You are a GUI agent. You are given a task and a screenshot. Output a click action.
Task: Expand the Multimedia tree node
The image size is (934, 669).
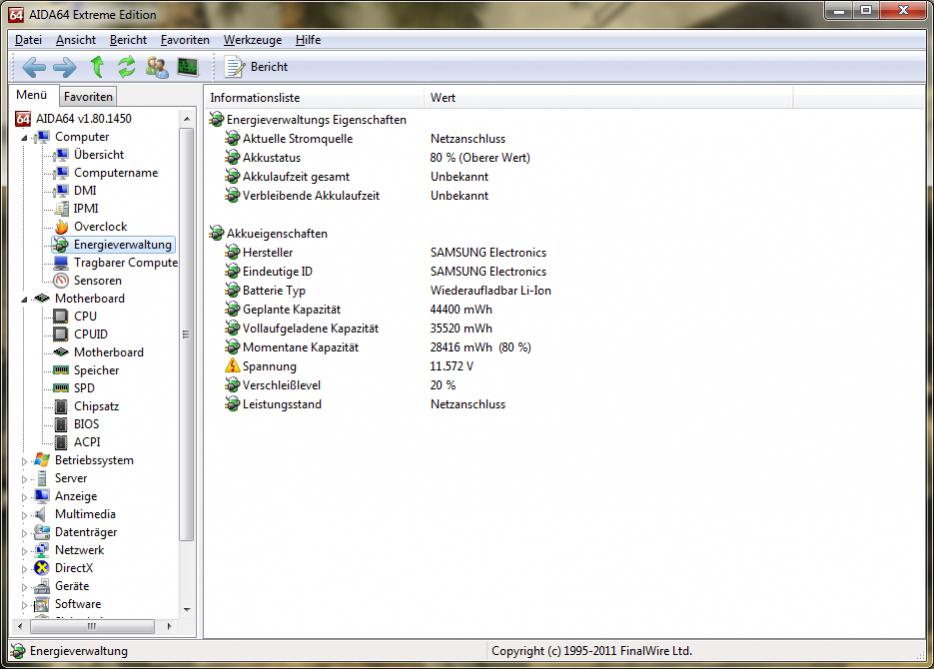(24, 515)
